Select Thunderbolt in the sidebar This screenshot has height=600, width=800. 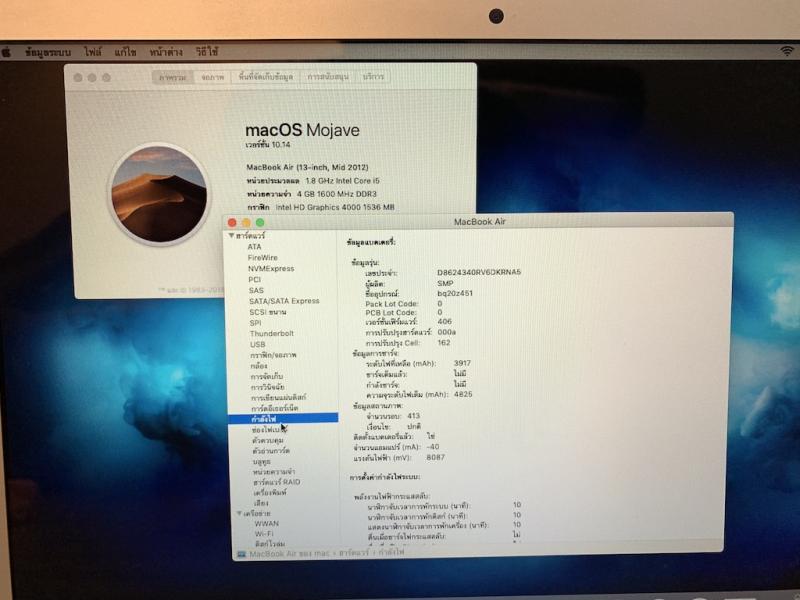[272, 334]
